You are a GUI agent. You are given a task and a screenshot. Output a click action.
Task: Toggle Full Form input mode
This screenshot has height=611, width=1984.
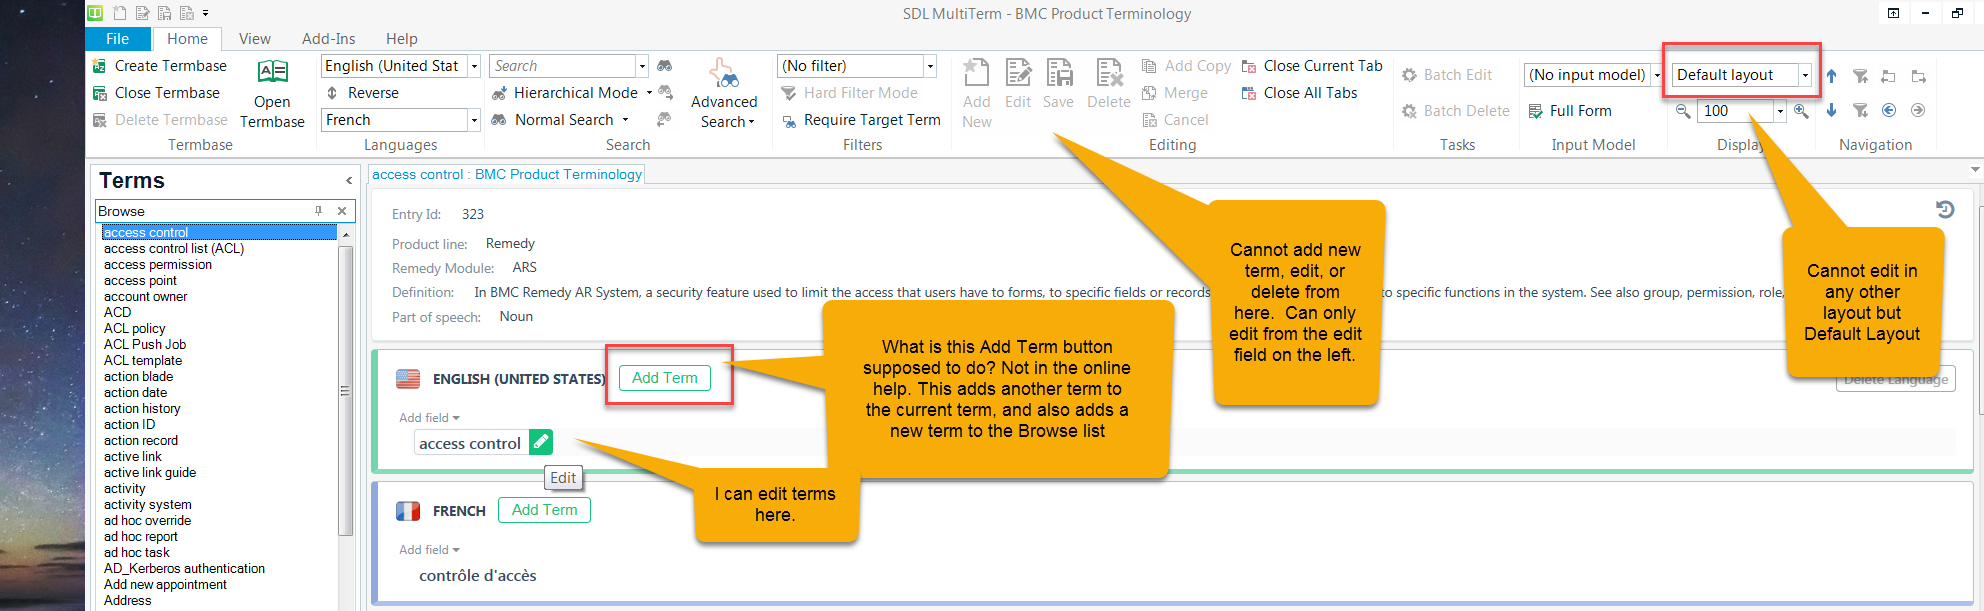pos(1570,111)
